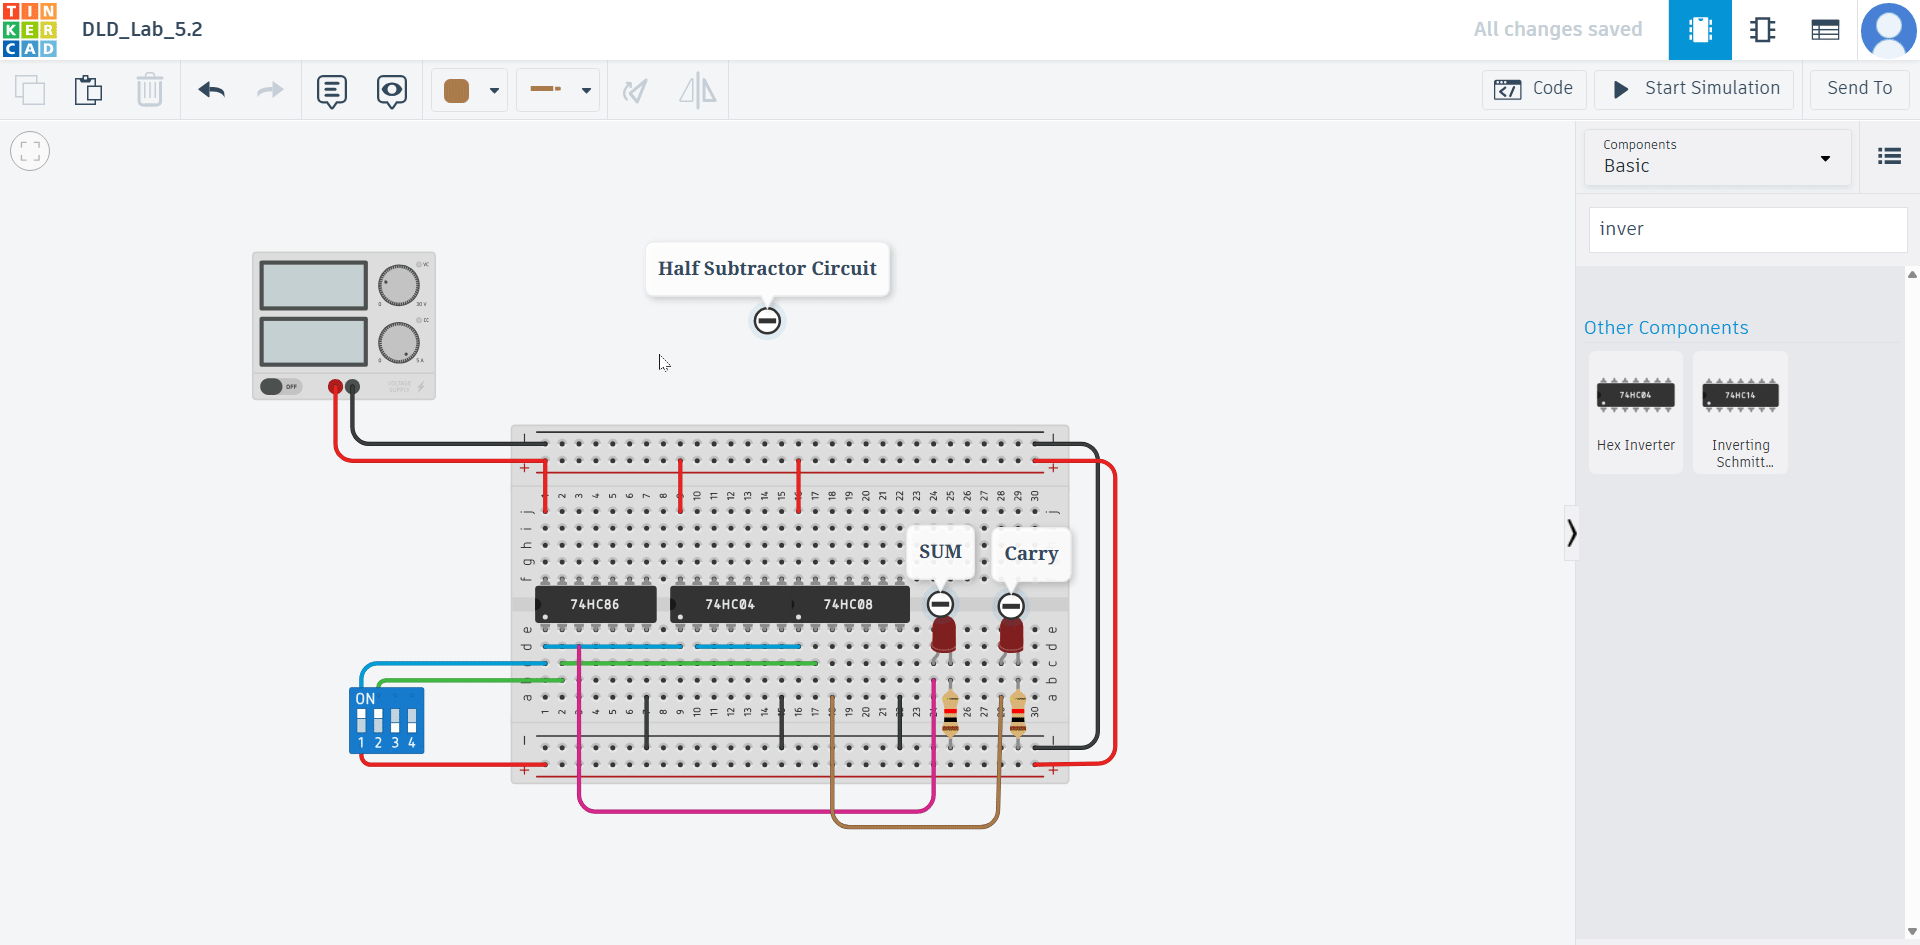Open the Code editor
Viewport: 1920px width, 945px height.
pyautogui.click(x=1534, y=89)
